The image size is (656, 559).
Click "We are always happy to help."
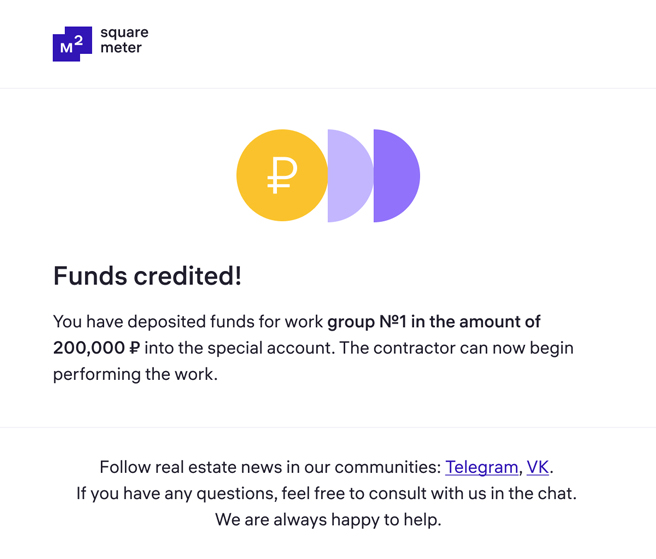click(x=328, y=520)
